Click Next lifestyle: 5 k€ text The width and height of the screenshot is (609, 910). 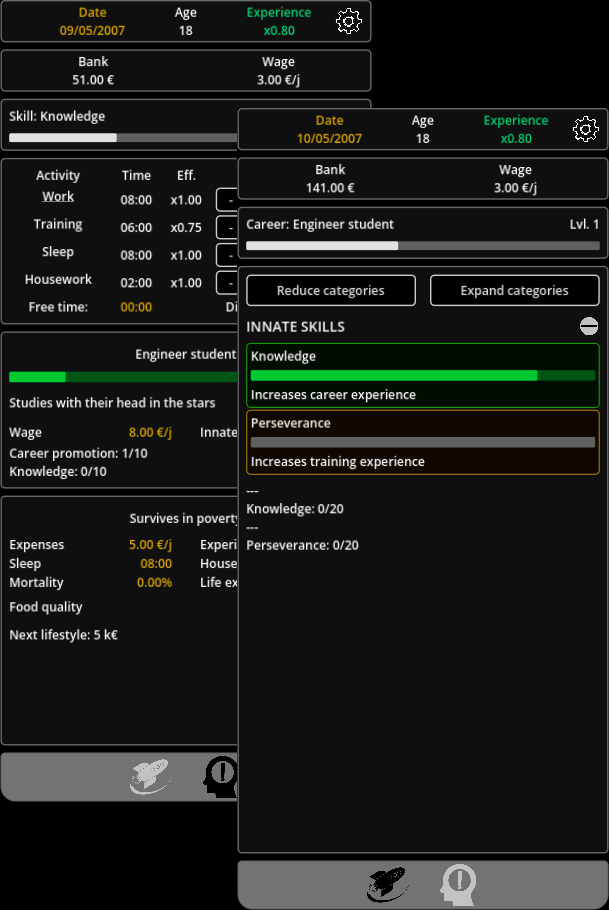[63, 635]
